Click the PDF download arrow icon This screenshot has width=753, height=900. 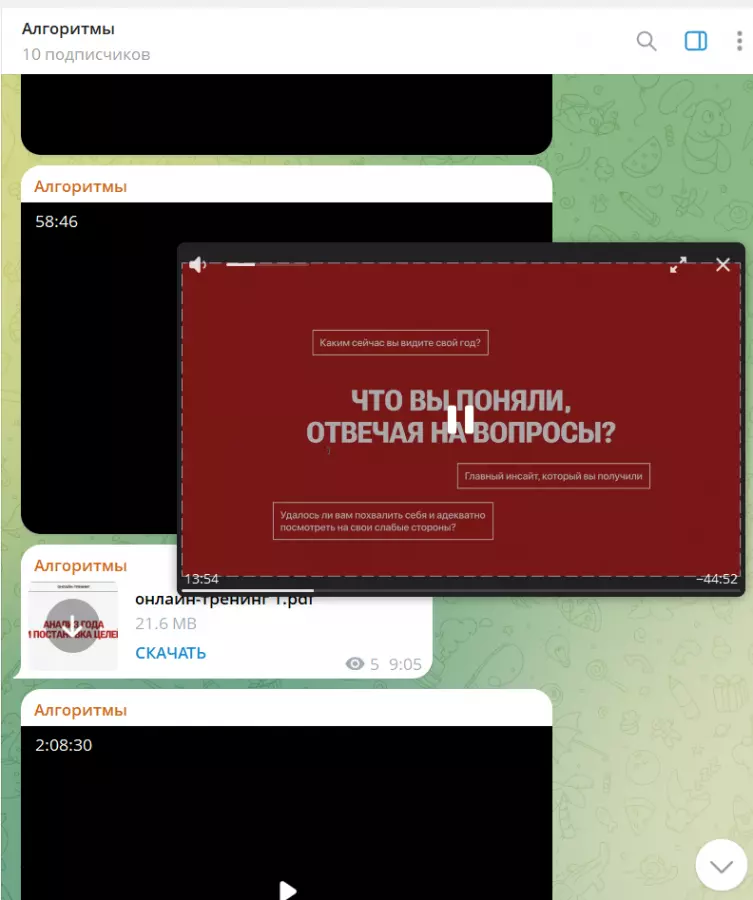[x=73, y=626]
